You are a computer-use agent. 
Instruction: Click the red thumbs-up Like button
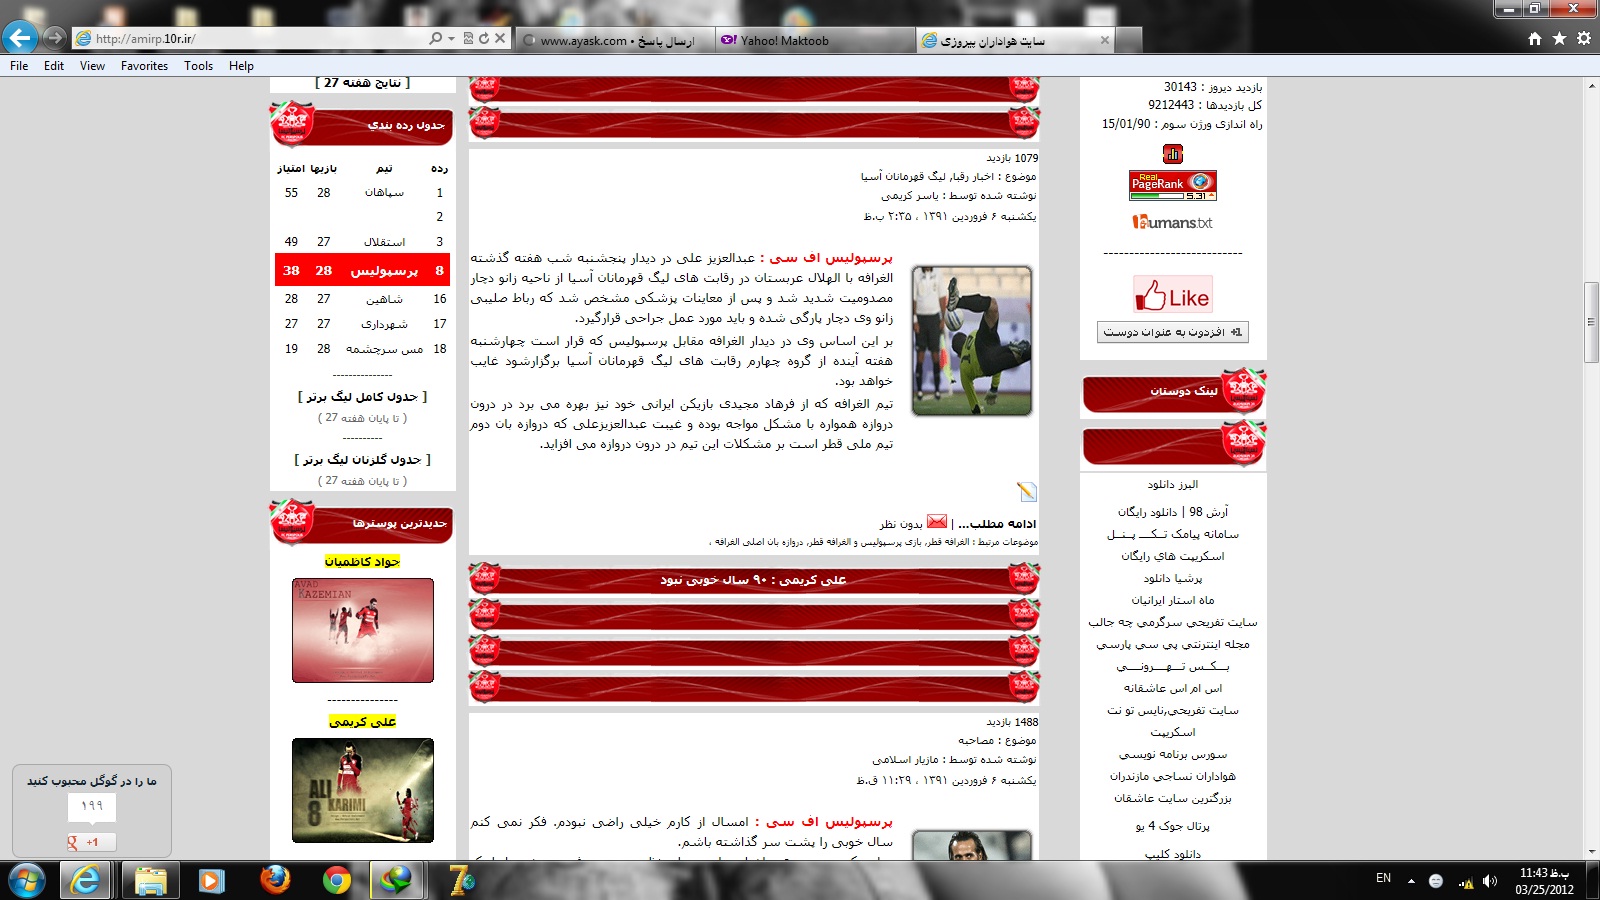click(x=1173, y=295)
